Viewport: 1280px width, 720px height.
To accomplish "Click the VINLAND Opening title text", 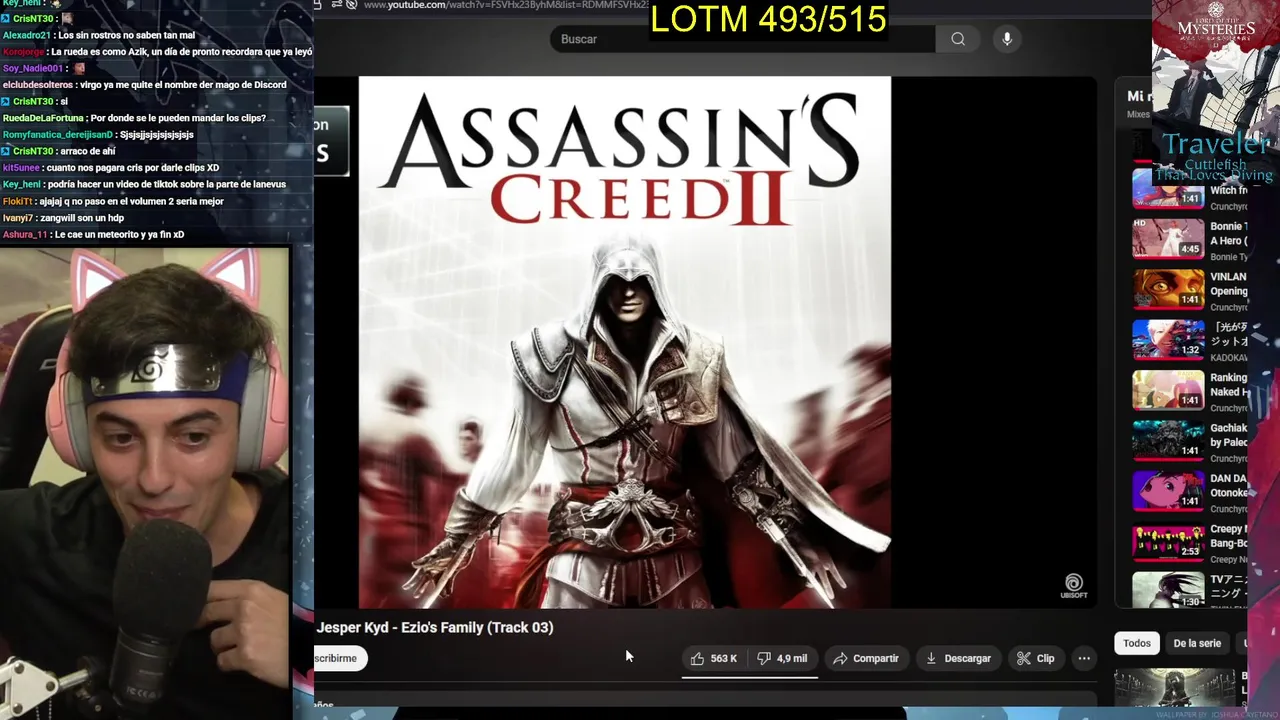I will pyautogui.click(x=1228, y=284).
